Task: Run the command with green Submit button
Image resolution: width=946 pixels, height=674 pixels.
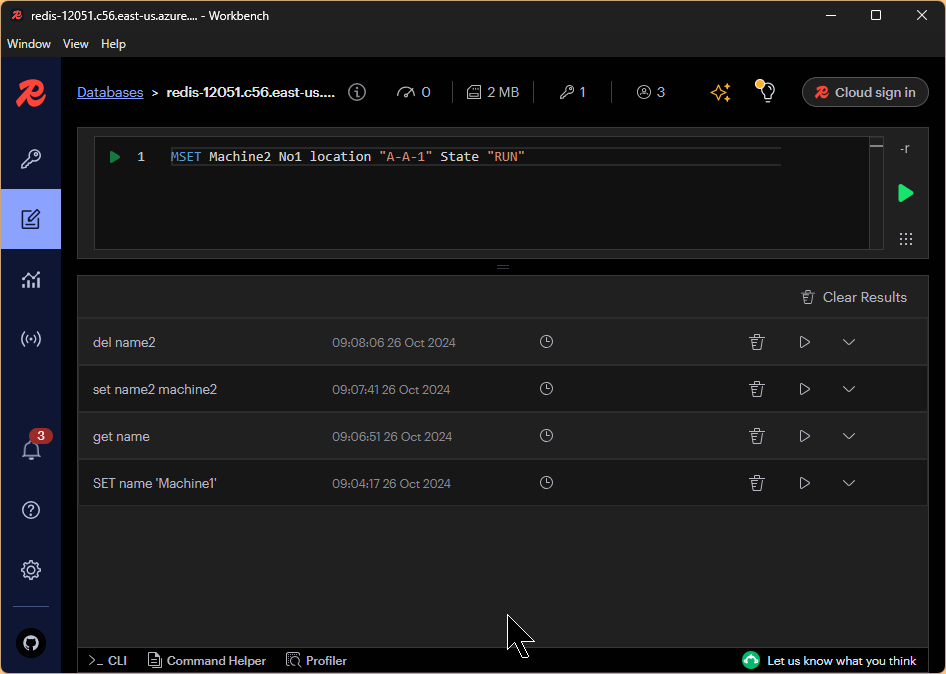Action: (906, 193)
